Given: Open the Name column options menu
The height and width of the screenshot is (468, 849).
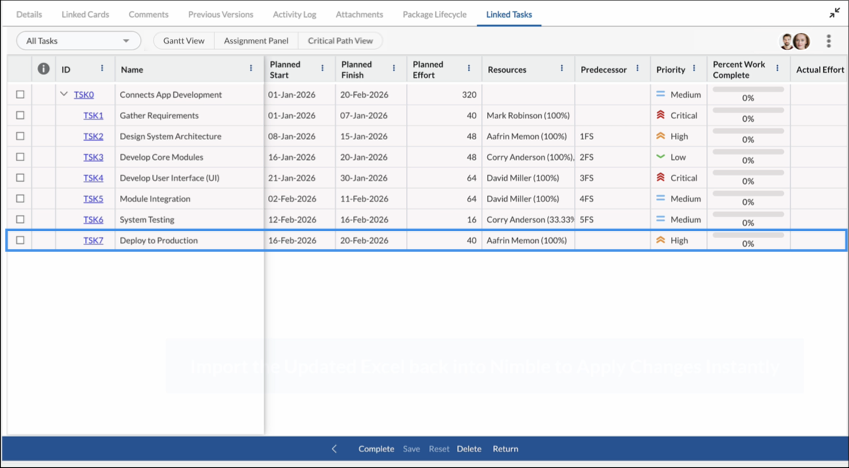Looking at the screenshot, I should [x=251, y=68].
